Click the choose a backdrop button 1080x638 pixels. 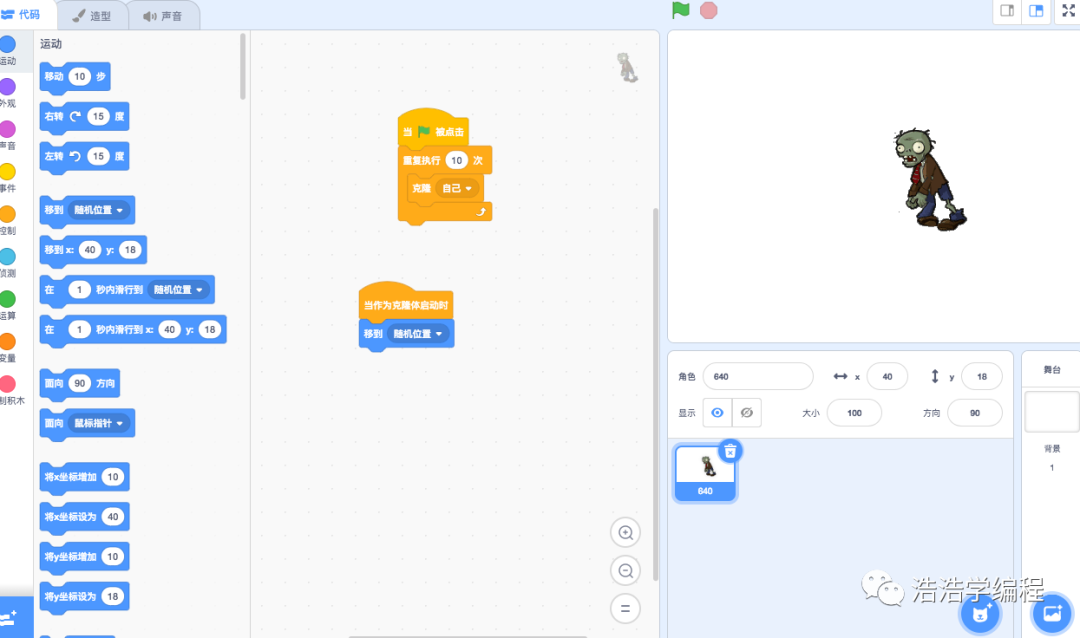tap(1052, 613)
